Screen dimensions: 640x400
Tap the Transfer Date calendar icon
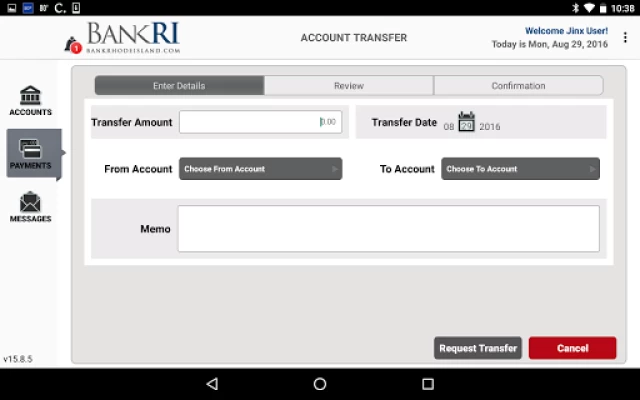pos(466,123)
